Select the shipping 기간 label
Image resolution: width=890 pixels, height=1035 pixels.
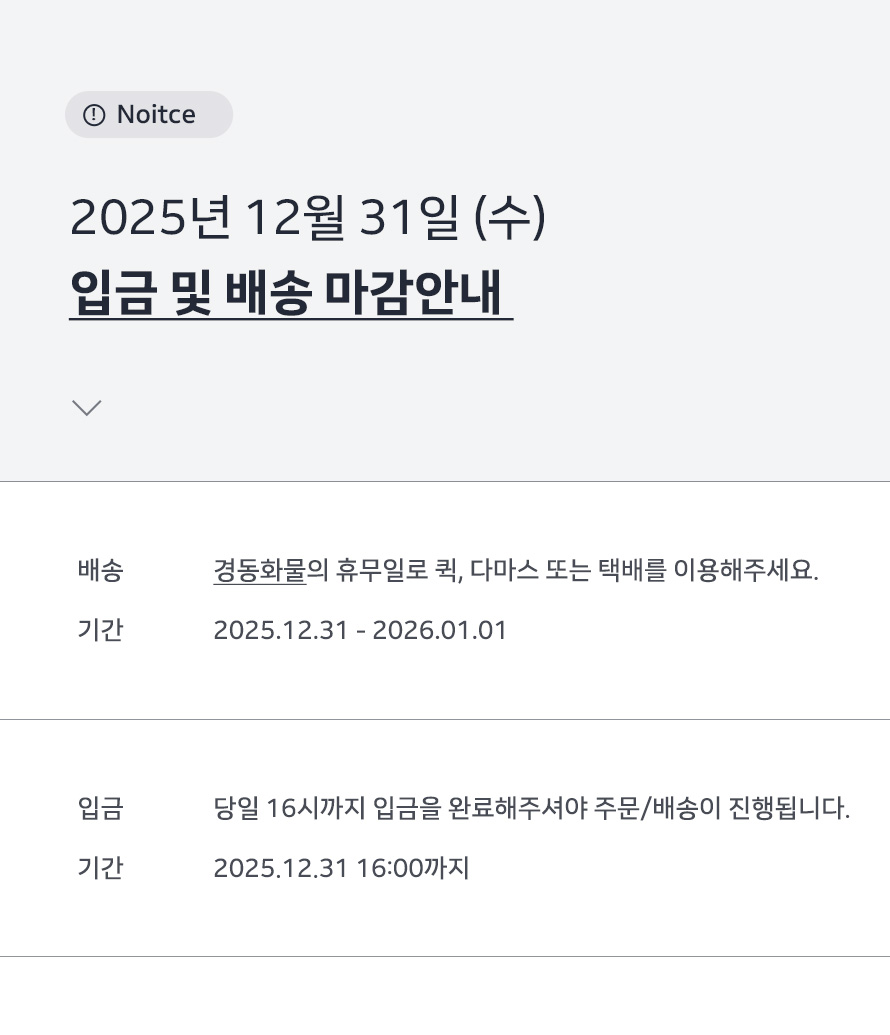pyautogui.click(x=100, y=630)
